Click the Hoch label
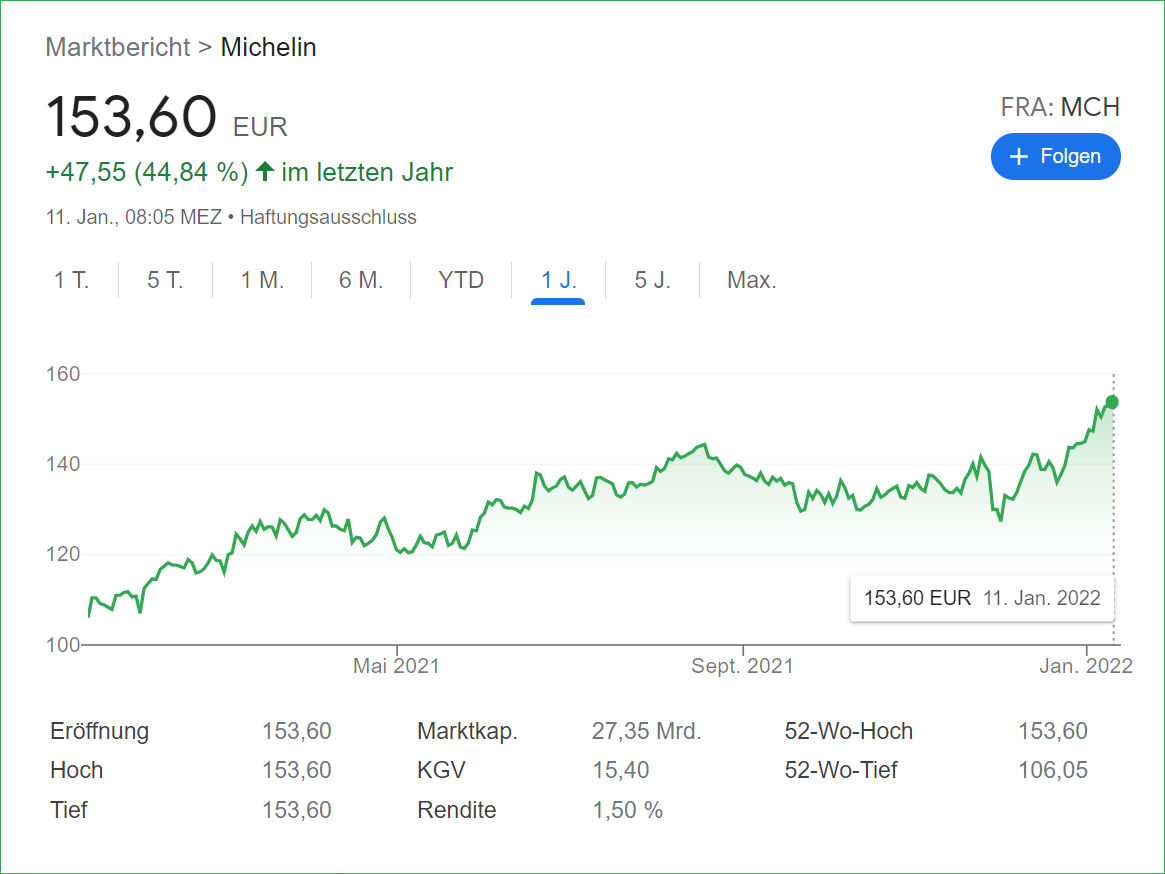The image size is (1165, 874). pos(77,770)
